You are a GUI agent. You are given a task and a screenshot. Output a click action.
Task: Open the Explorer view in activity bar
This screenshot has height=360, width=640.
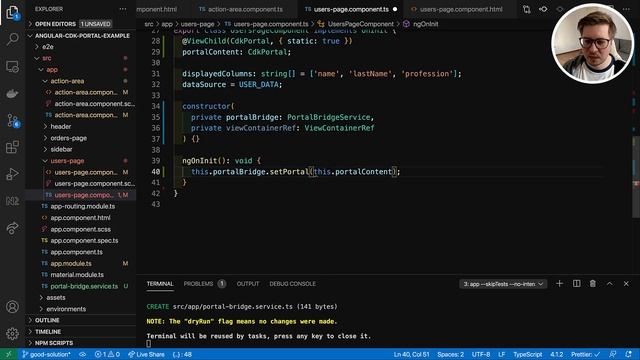(12, 12)
